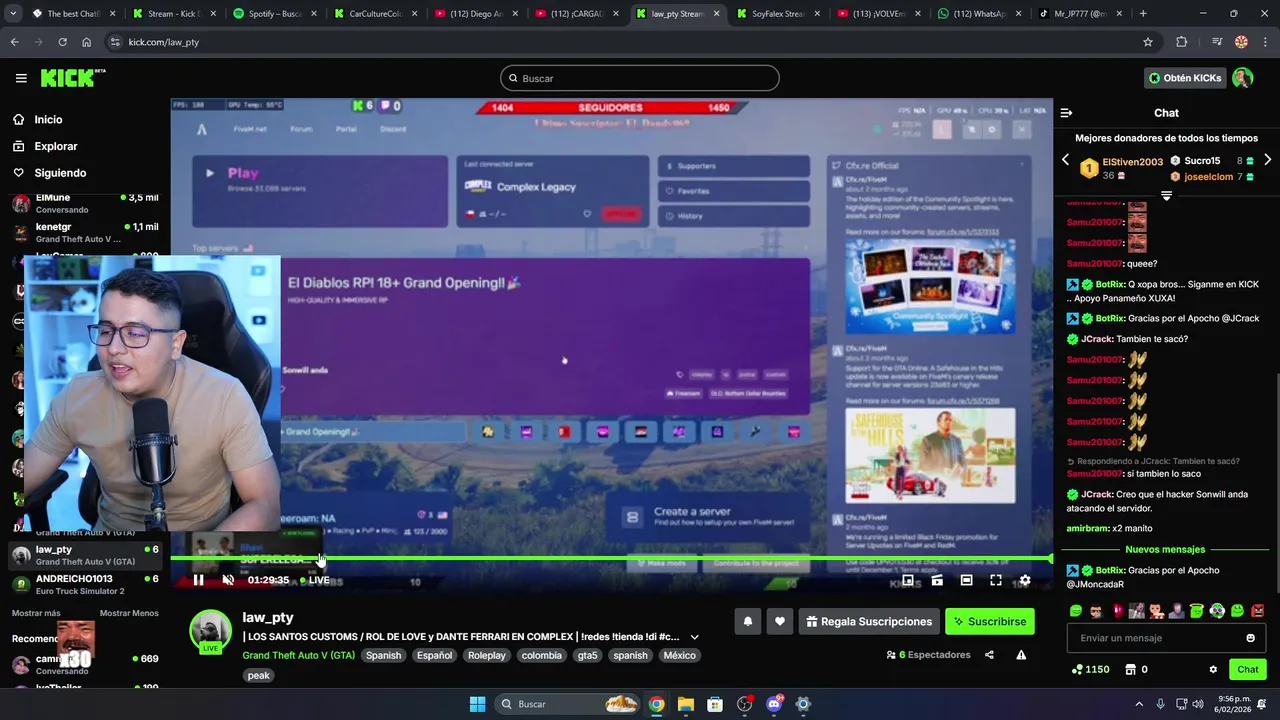The width and height of the screenshot is (1280, 720).
Task: Click the Suscribirse button
Action: 990,621
